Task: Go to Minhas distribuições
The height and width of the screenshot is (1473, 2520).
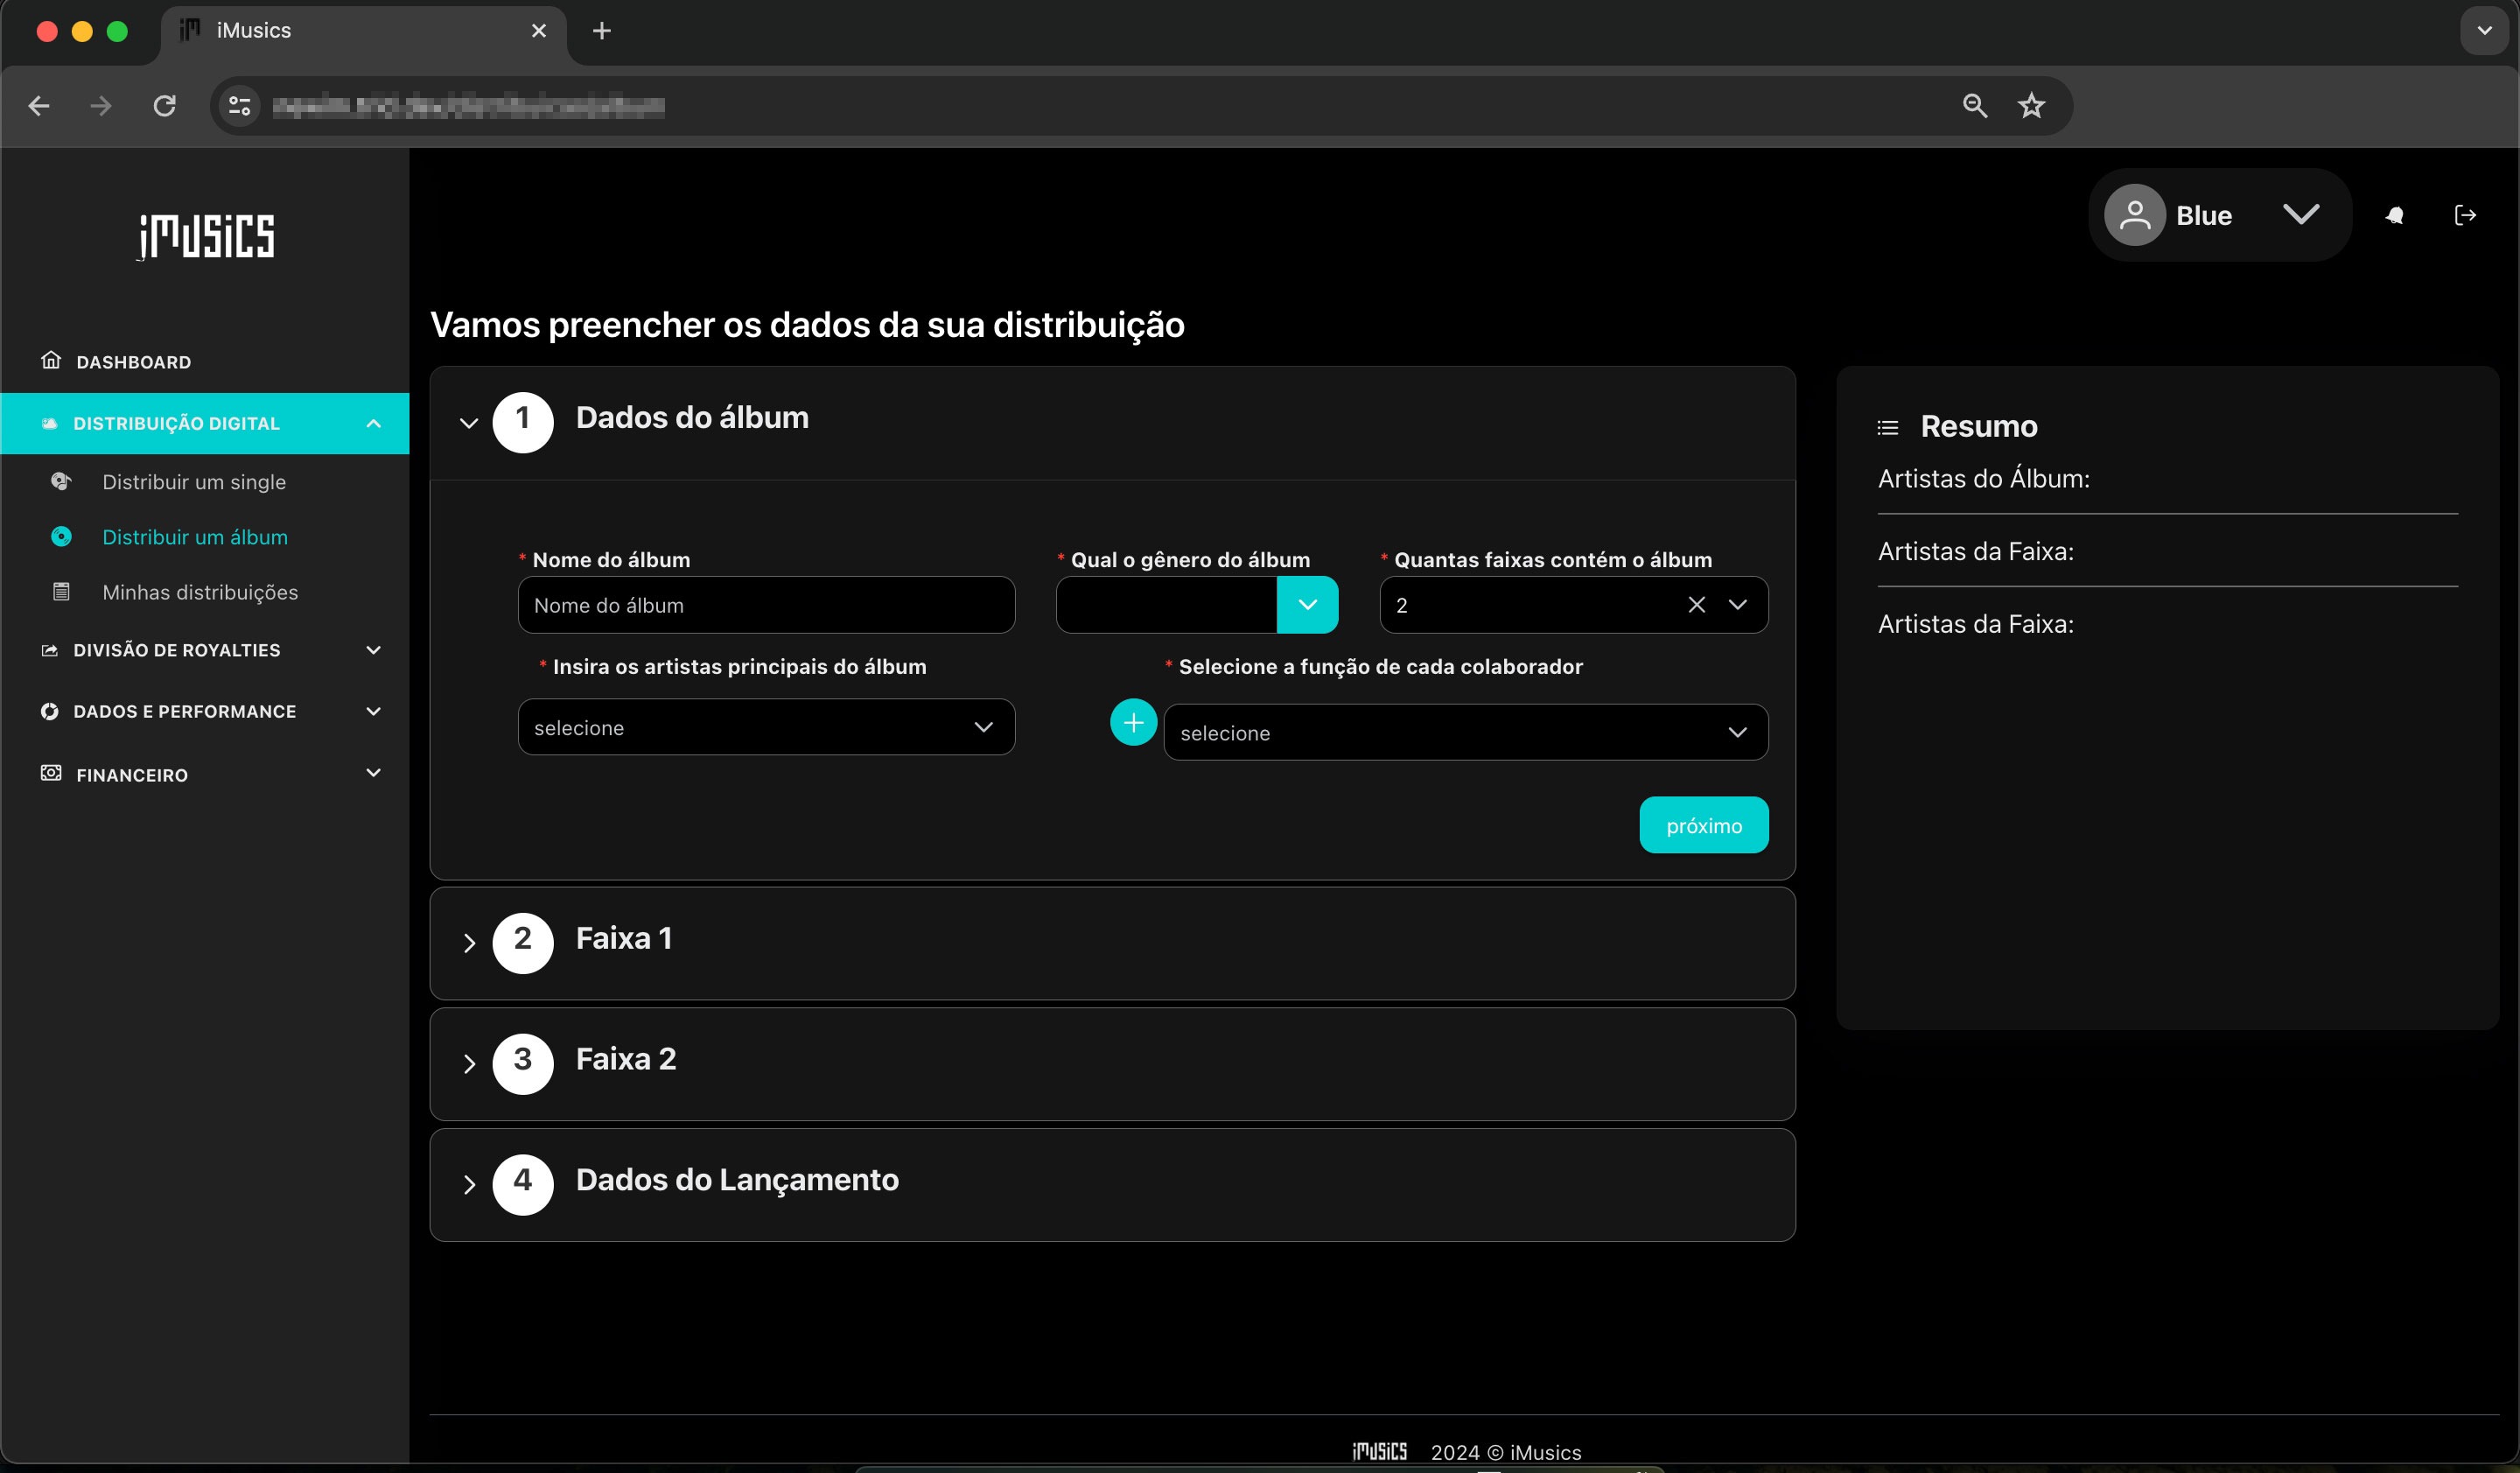Action: click(x=200, y=592)
